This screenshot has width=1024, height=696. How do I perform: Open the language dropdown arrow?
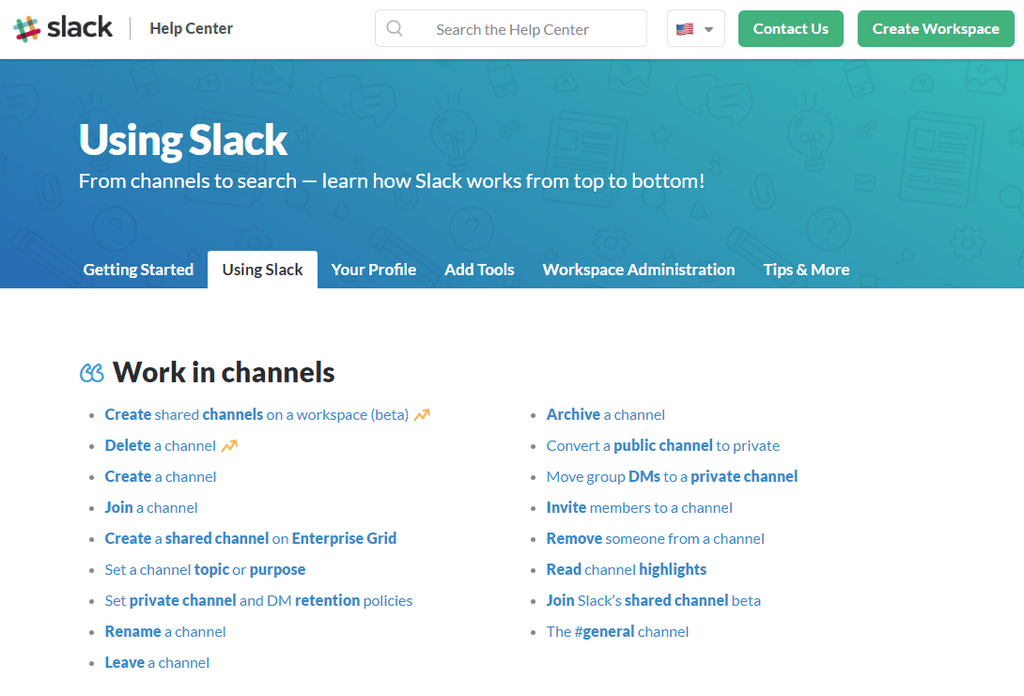[x=709, y=29]
